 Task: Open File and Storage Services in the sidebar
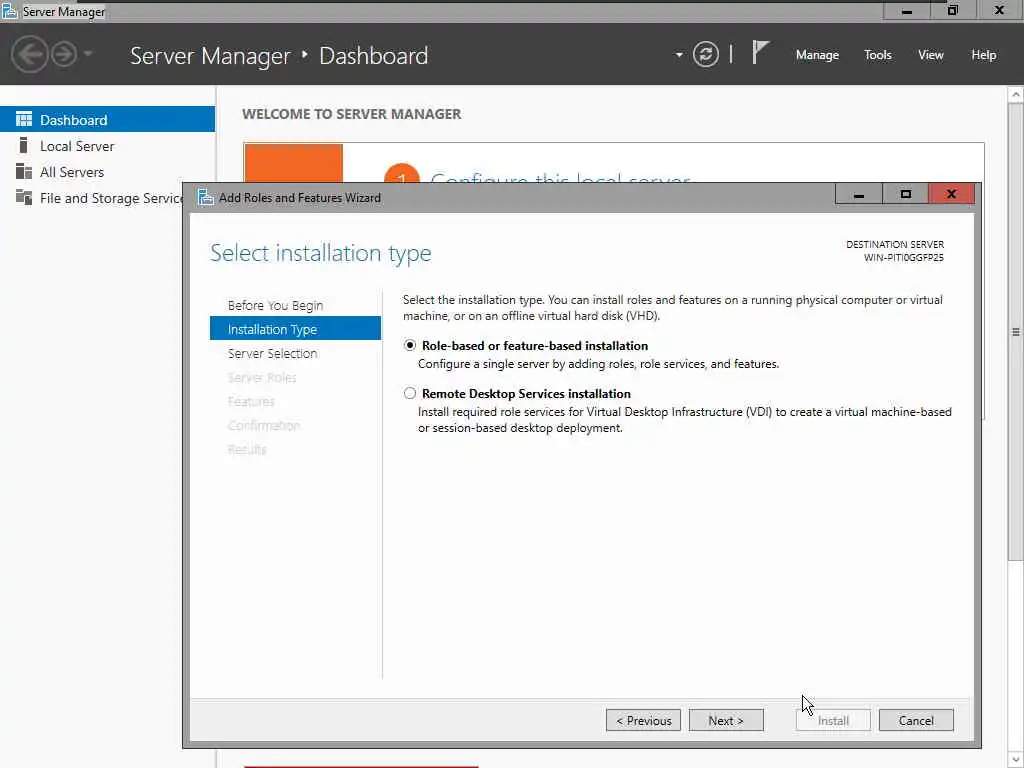tap(91, 198)
